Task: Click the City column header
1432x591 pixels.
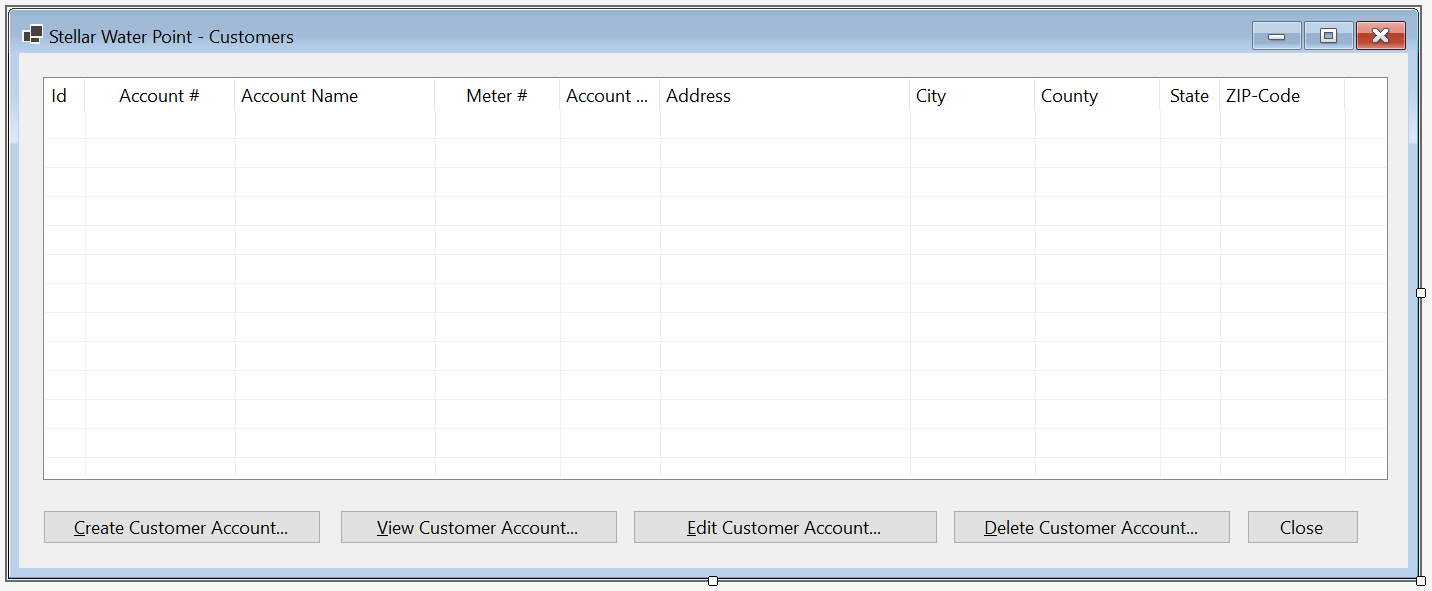Action: click(x=972, y=96)
